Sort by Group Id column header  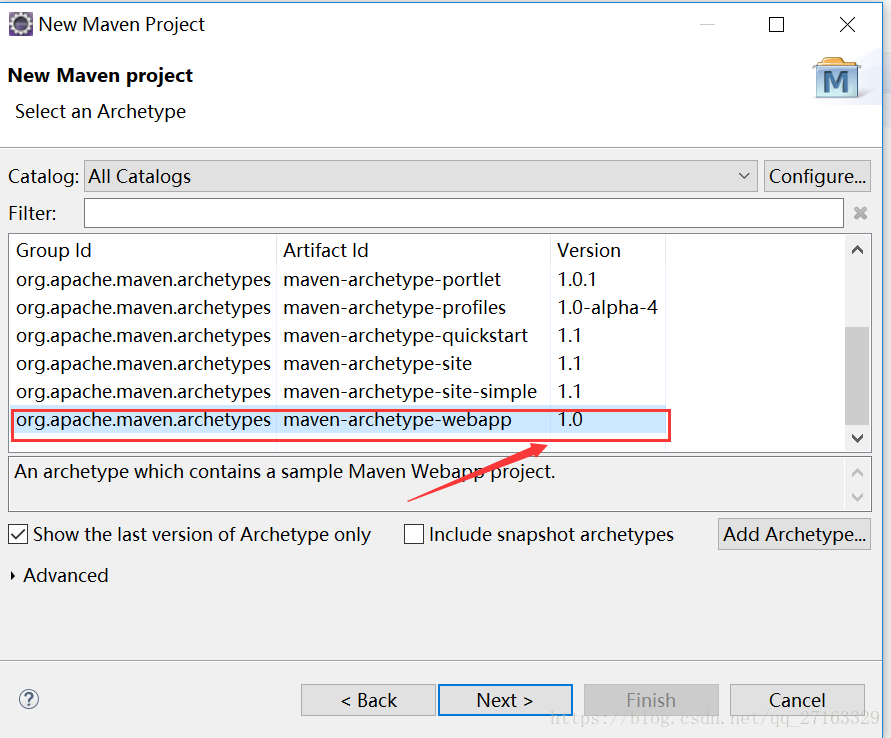143,250
